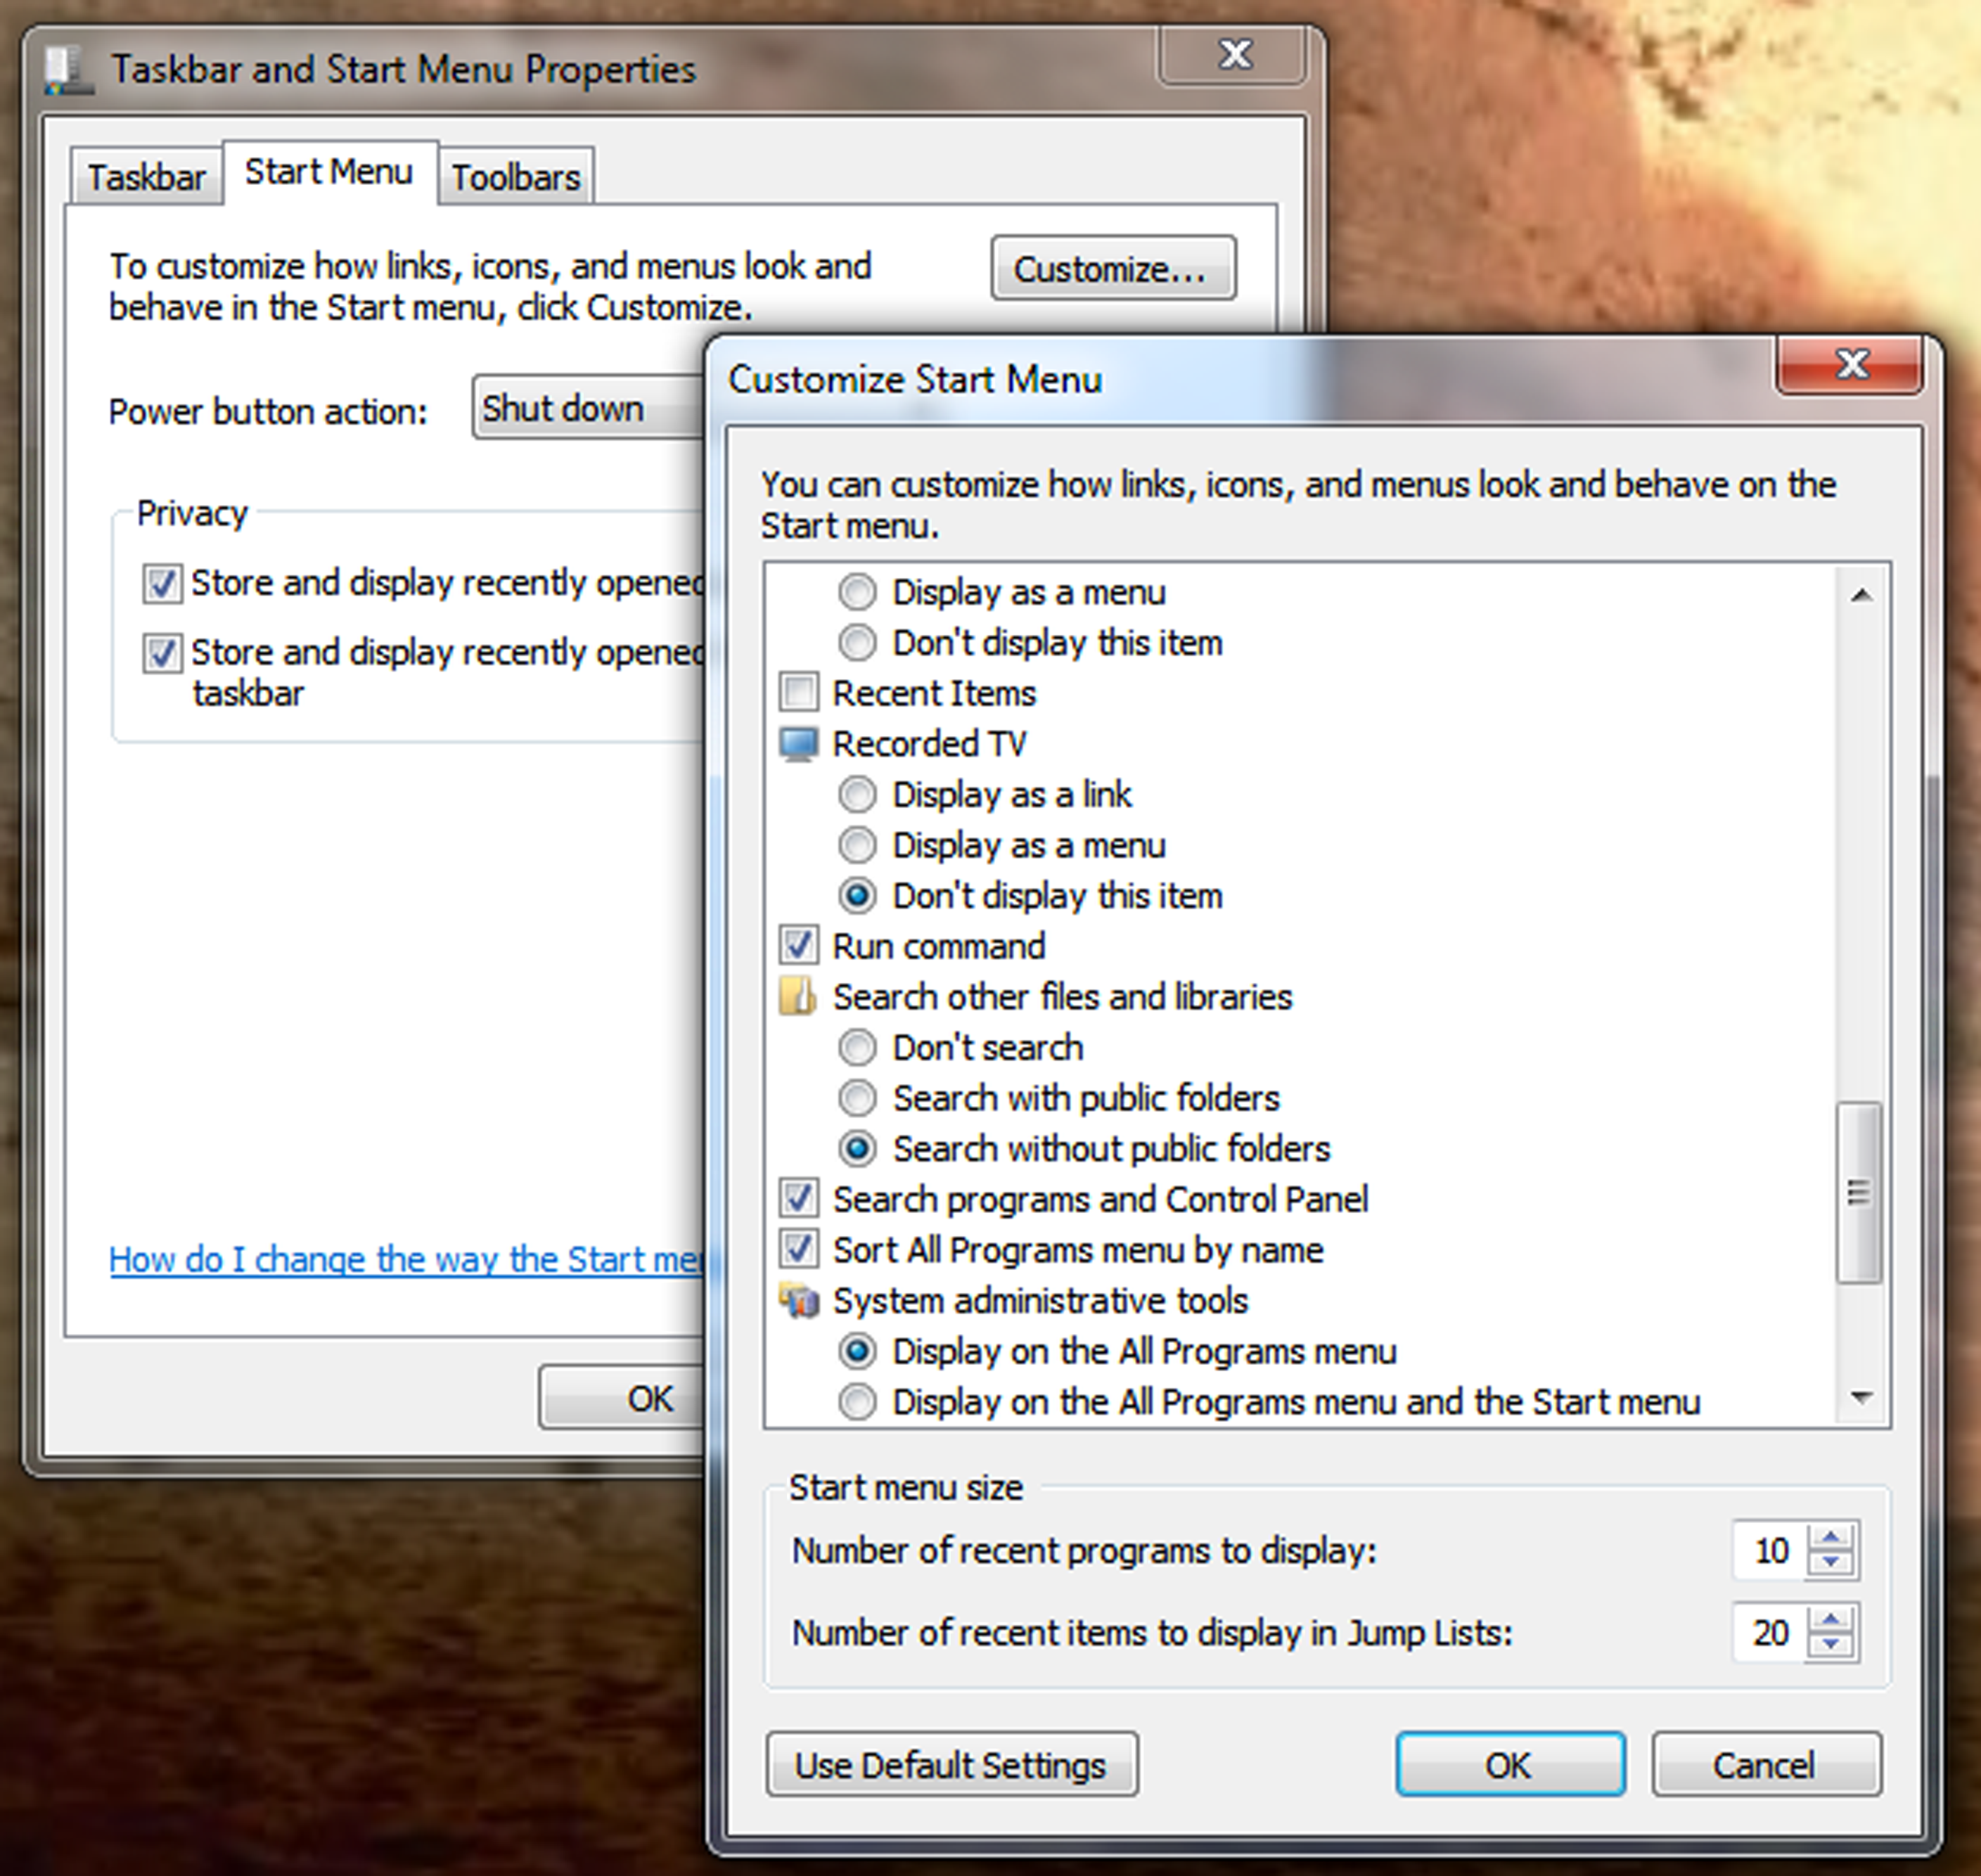Image resolution: width=1981 pixels, height=1876 pixels.
Task: Choose Display as a link for Recorded TV
Action: [x=857, y=795]
